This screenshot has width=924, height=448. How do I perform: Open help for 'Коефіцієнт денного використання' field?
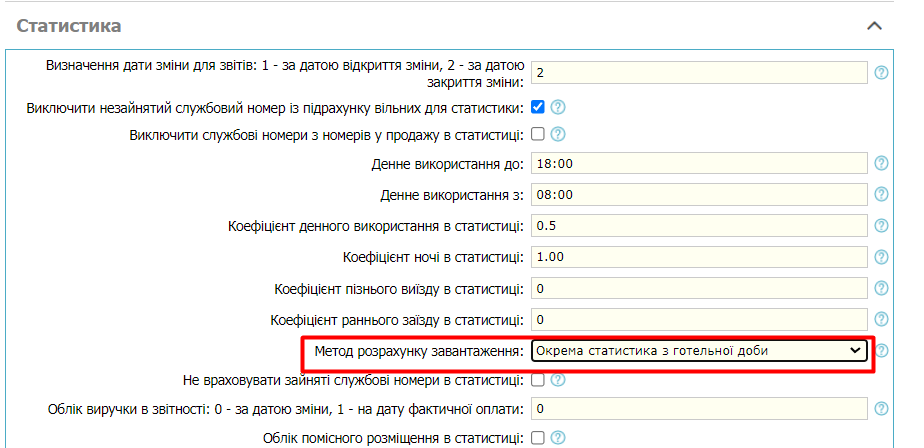point(881,225)
